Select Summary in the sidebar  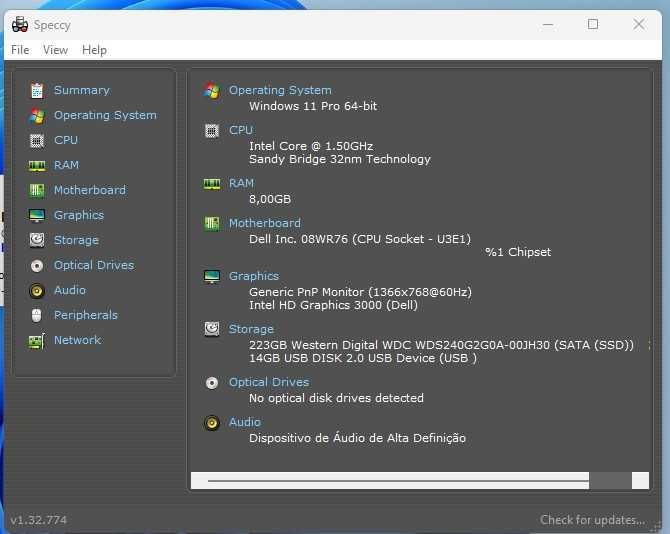pyautogui.click(x=82, y=90)
